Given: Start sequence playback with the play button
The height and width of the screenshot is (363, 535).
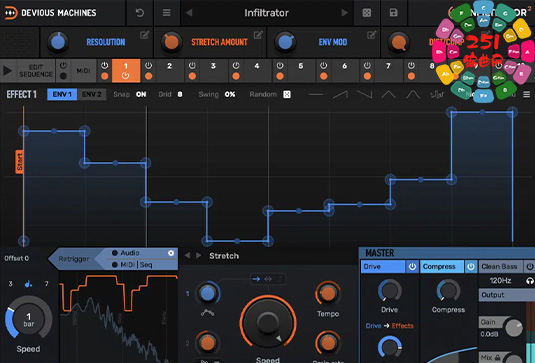Looking at the screenshot, I should 7,71.
